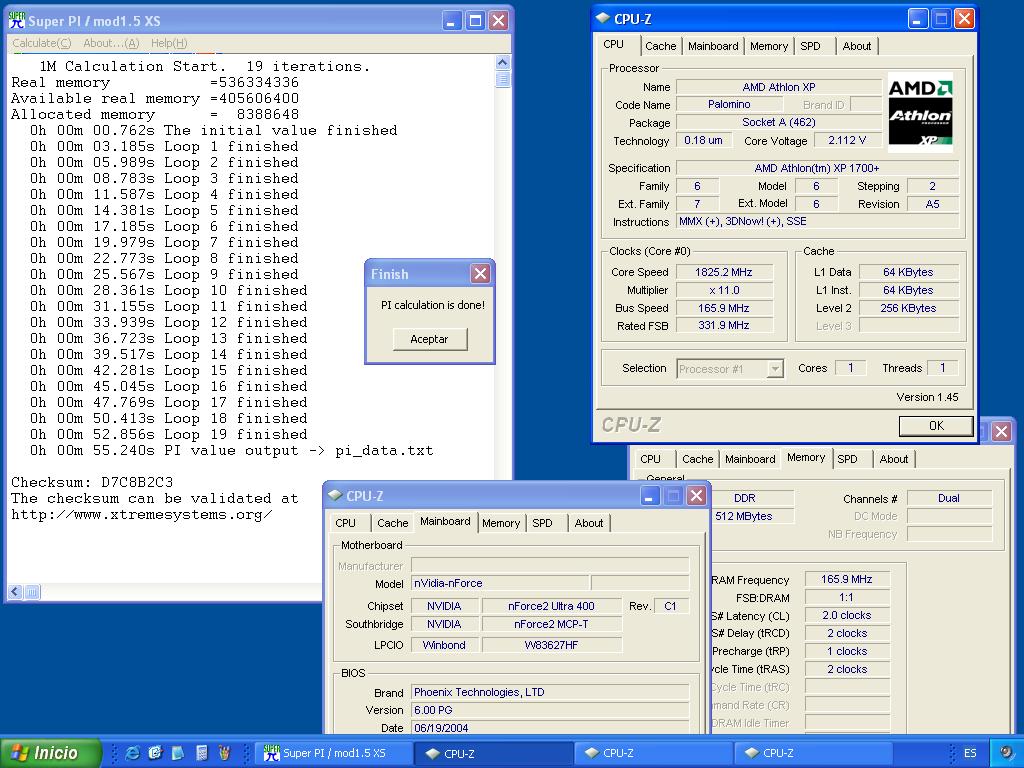Click the Super PI horizontal scrollbar left arrow
This screenshot has width=1024, height=768.
coord(15,592)
